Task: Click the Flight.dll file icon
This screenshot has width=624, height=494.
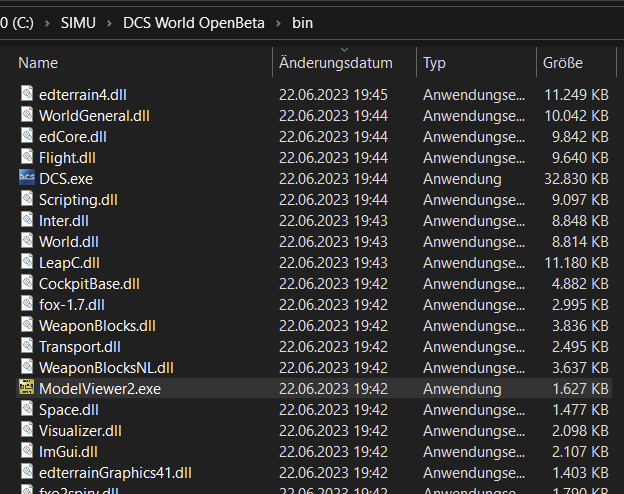Action: [27, 156]
